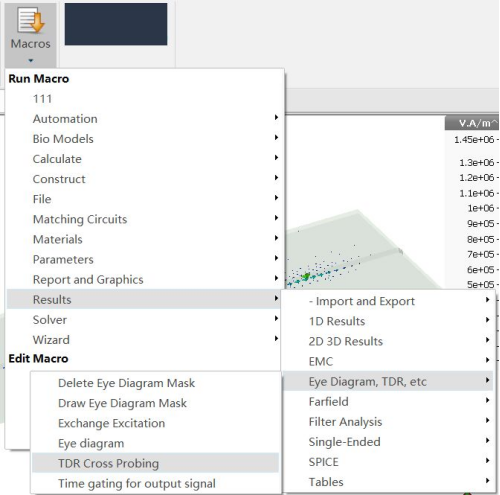This screenshot has height=495, width=500.
Task: Run the Eye diagram macro
Action: pos(155,443)
